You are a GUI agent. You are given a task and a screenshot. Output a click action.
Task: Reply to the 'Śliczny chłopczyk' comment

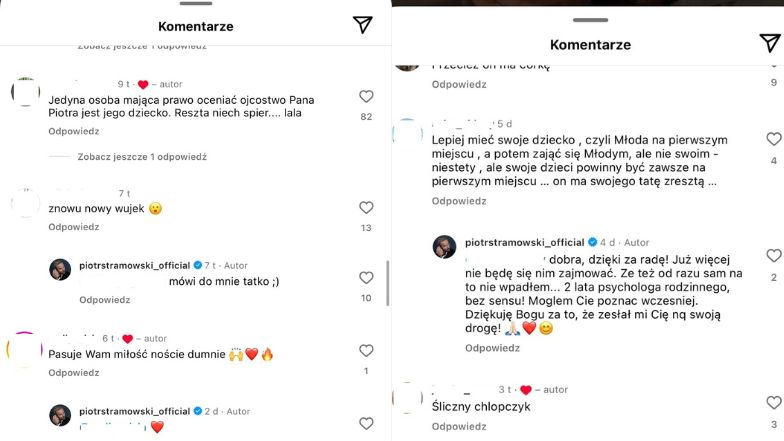(457, 426)
